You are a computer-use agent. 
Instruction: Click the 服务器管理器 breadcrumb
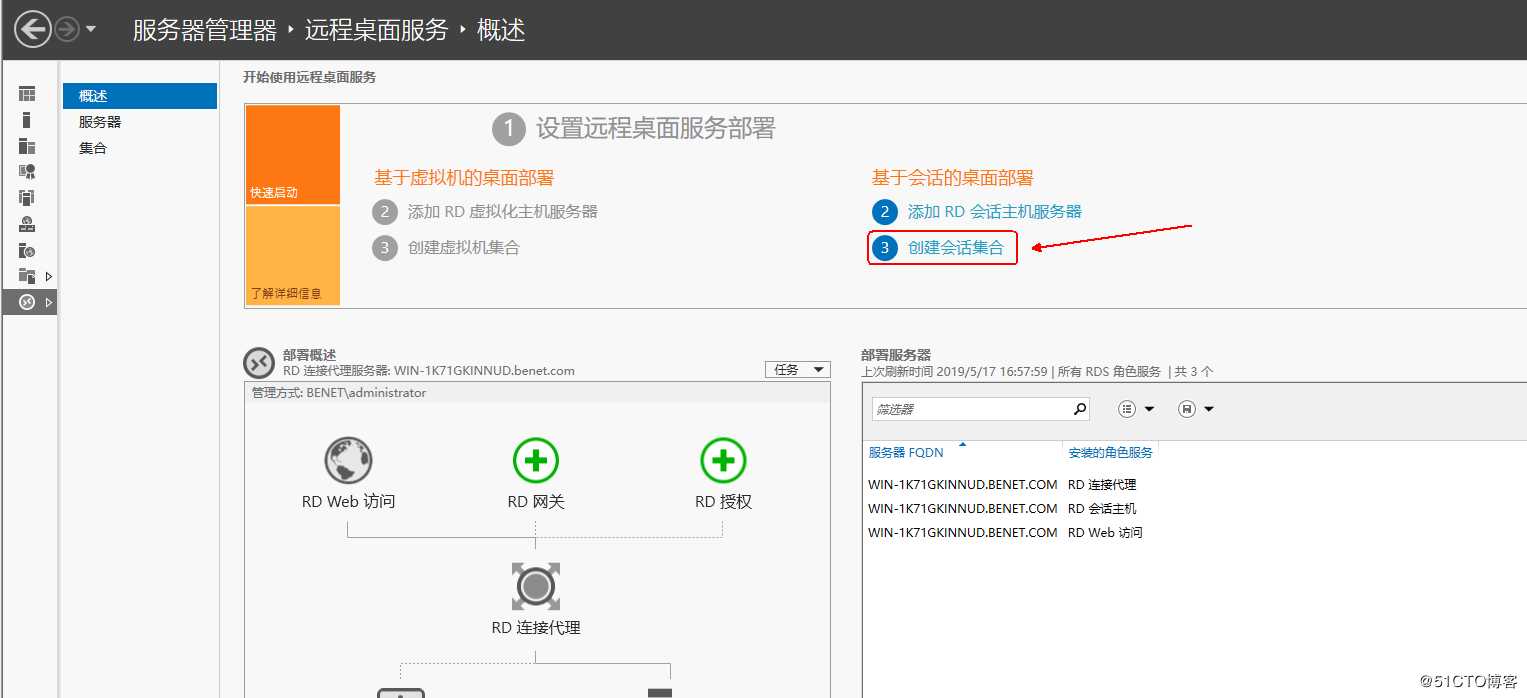[x=204, y=30]
